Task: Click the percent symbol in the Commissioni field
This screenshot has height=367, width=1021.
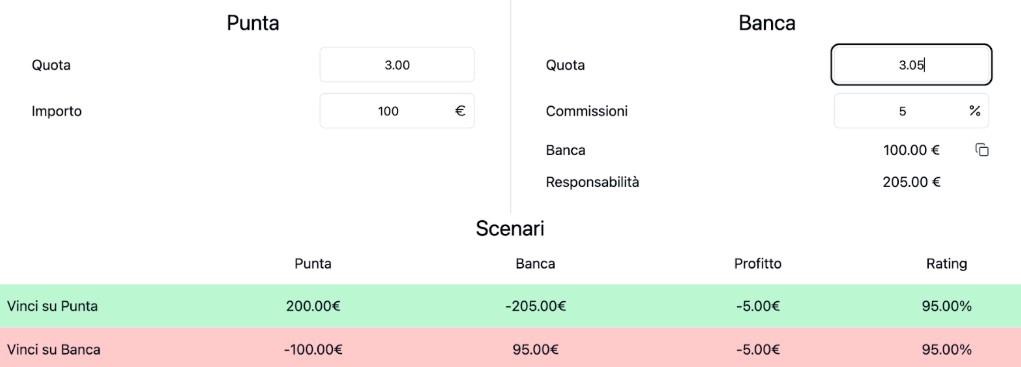Action: [x=974, y=111]
